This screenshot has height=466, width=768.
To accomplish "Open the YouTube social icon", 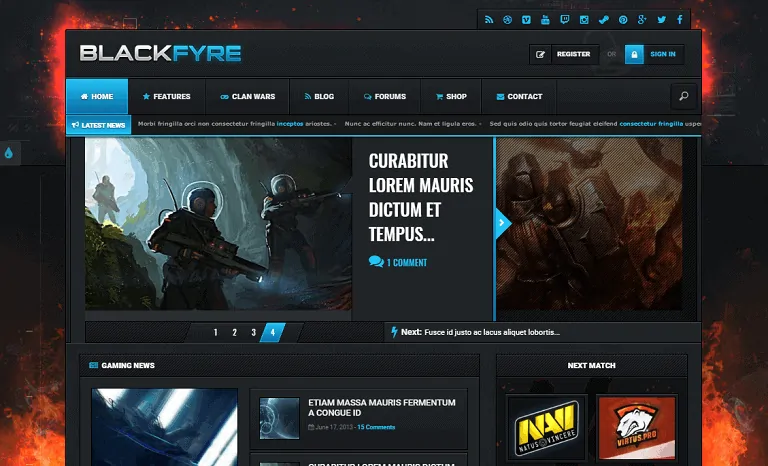I will point(545,20).
